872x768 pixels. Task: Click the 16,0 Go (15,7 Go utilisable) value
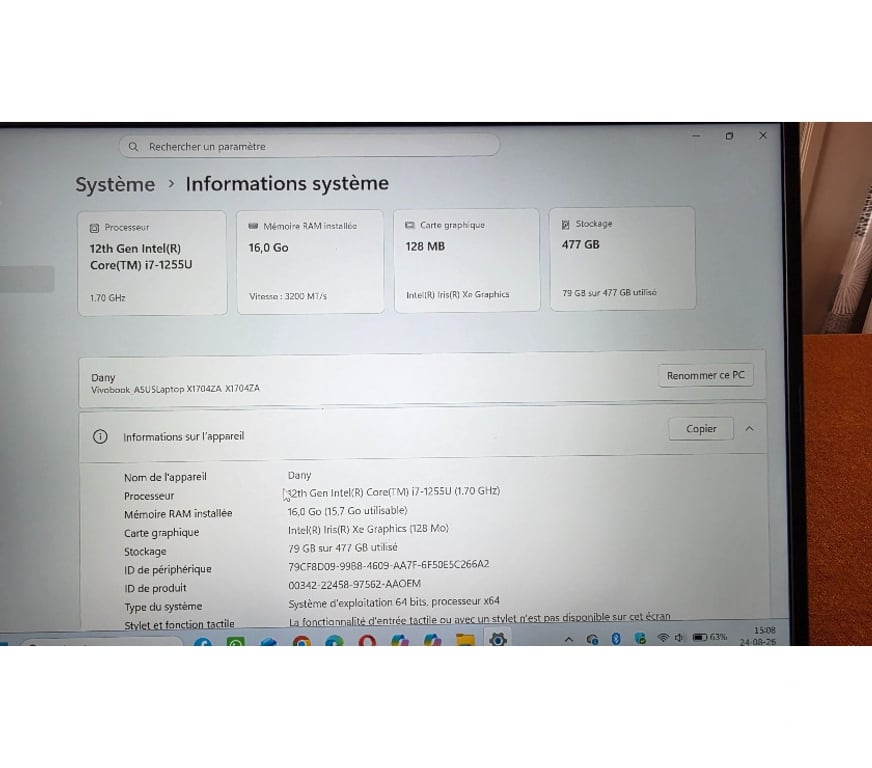(347, 511)
